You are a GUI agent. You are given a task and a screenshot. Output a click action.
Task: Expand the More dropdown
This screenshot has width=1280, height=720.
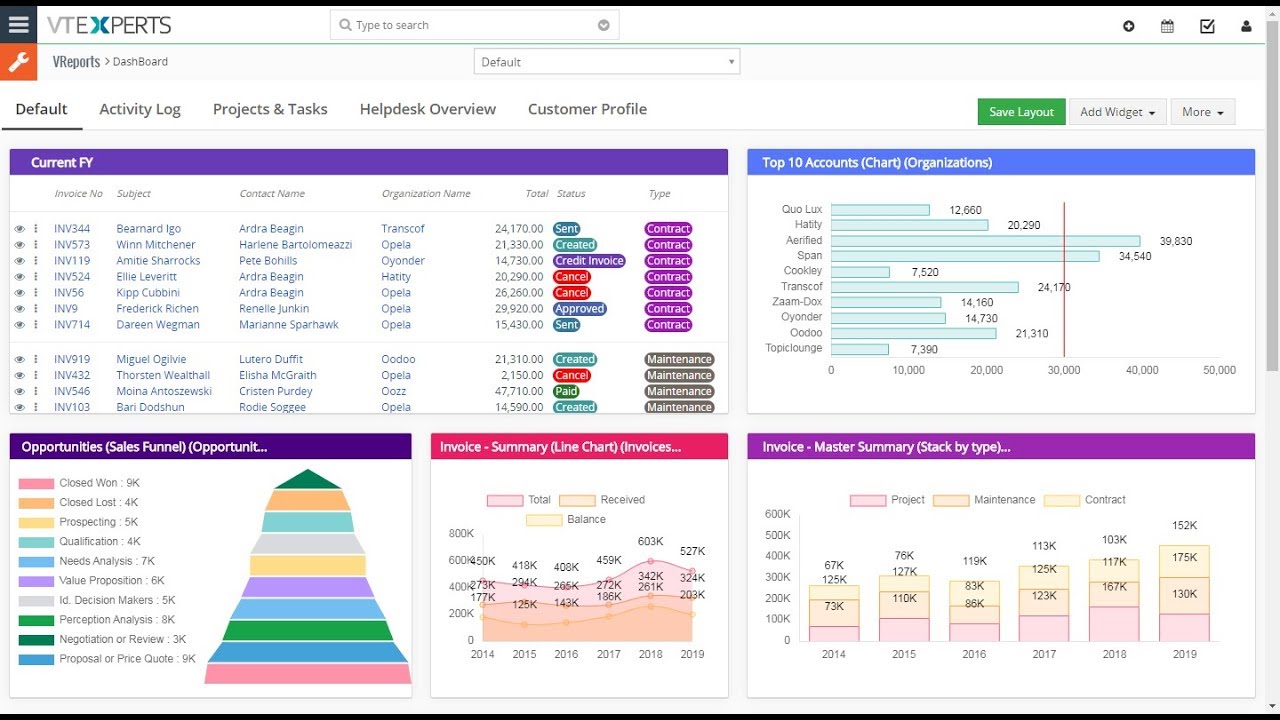coord(1202,112)
